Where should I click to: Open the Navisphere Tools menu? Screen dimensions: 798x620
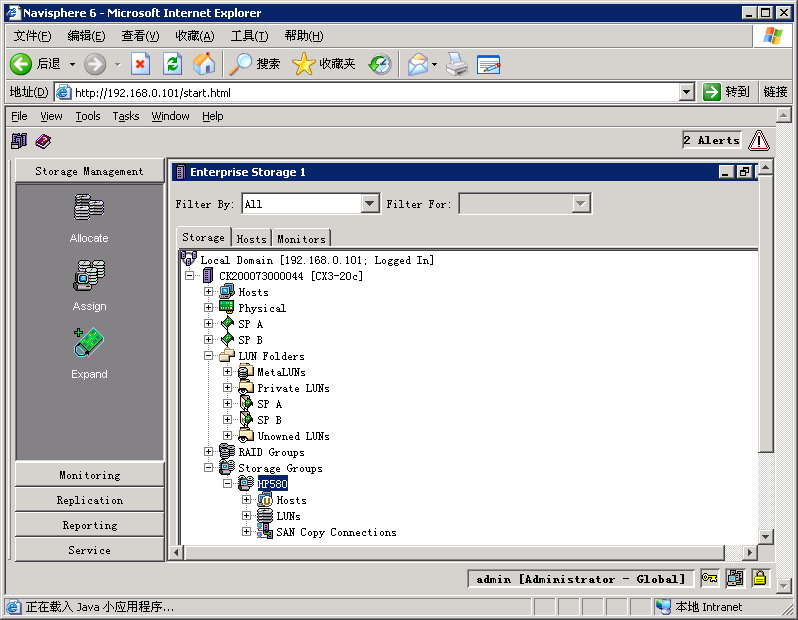pos(88,116)
